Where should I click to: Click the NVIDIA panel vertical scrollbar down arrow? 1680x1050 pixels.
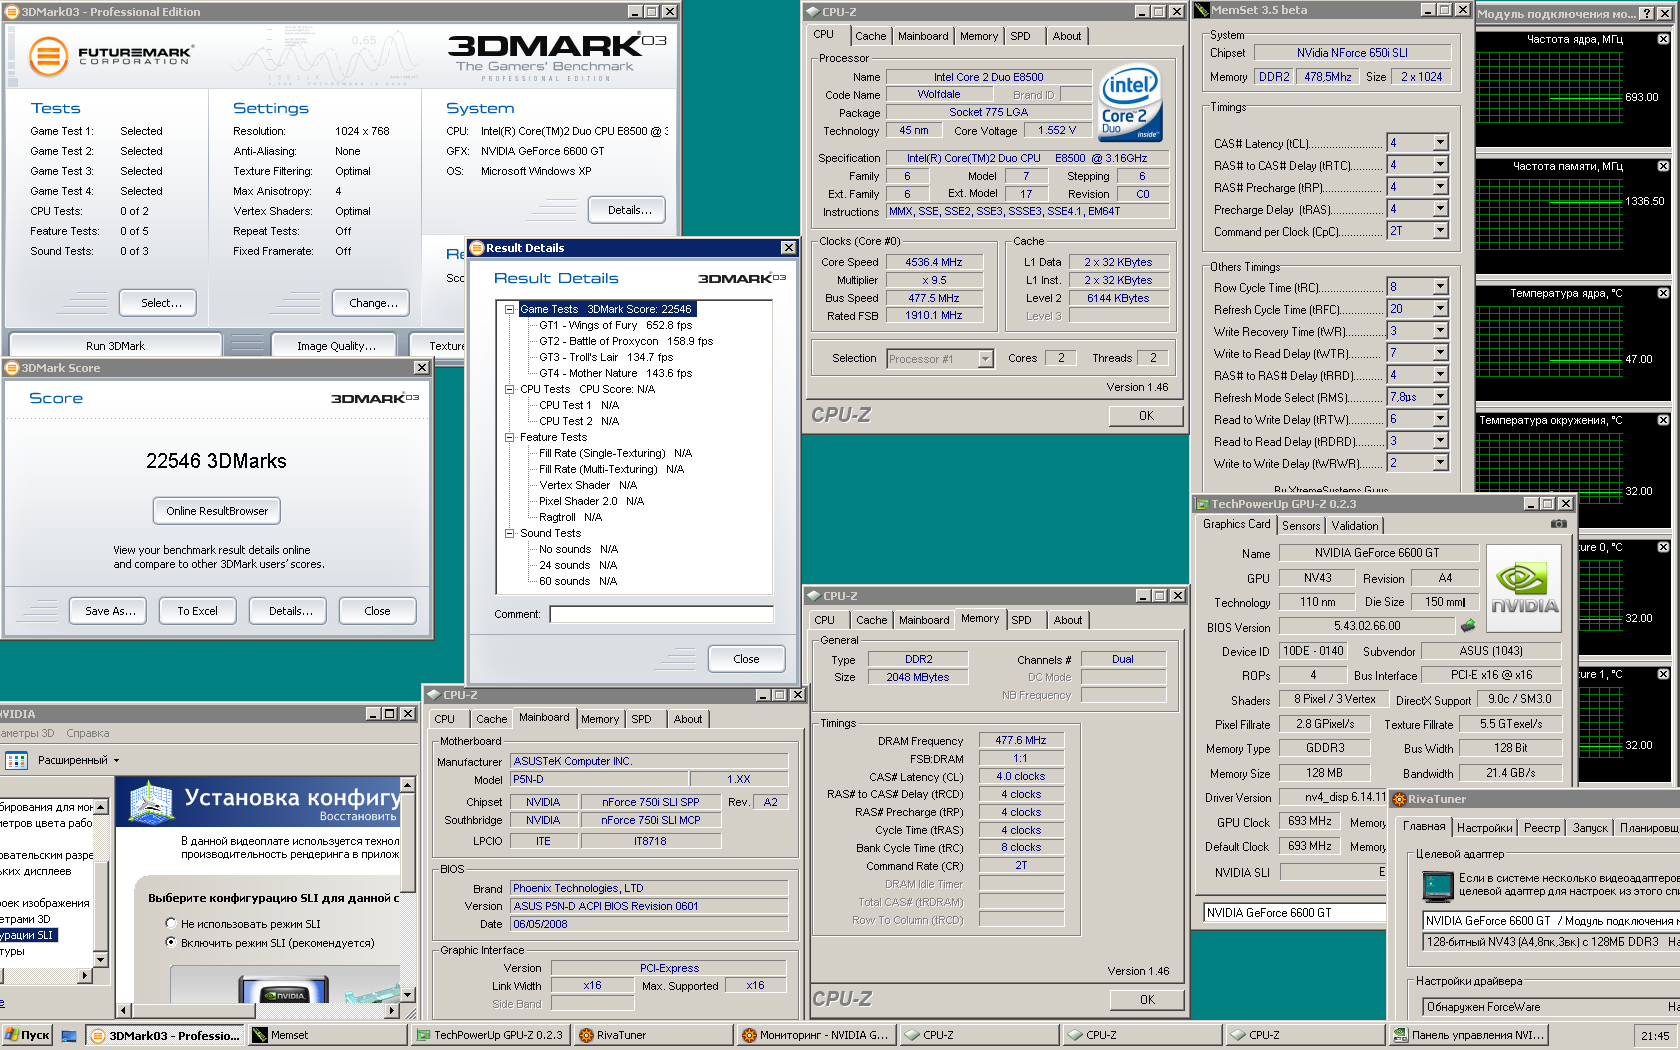pyautogui.click(x=407, y=994)
